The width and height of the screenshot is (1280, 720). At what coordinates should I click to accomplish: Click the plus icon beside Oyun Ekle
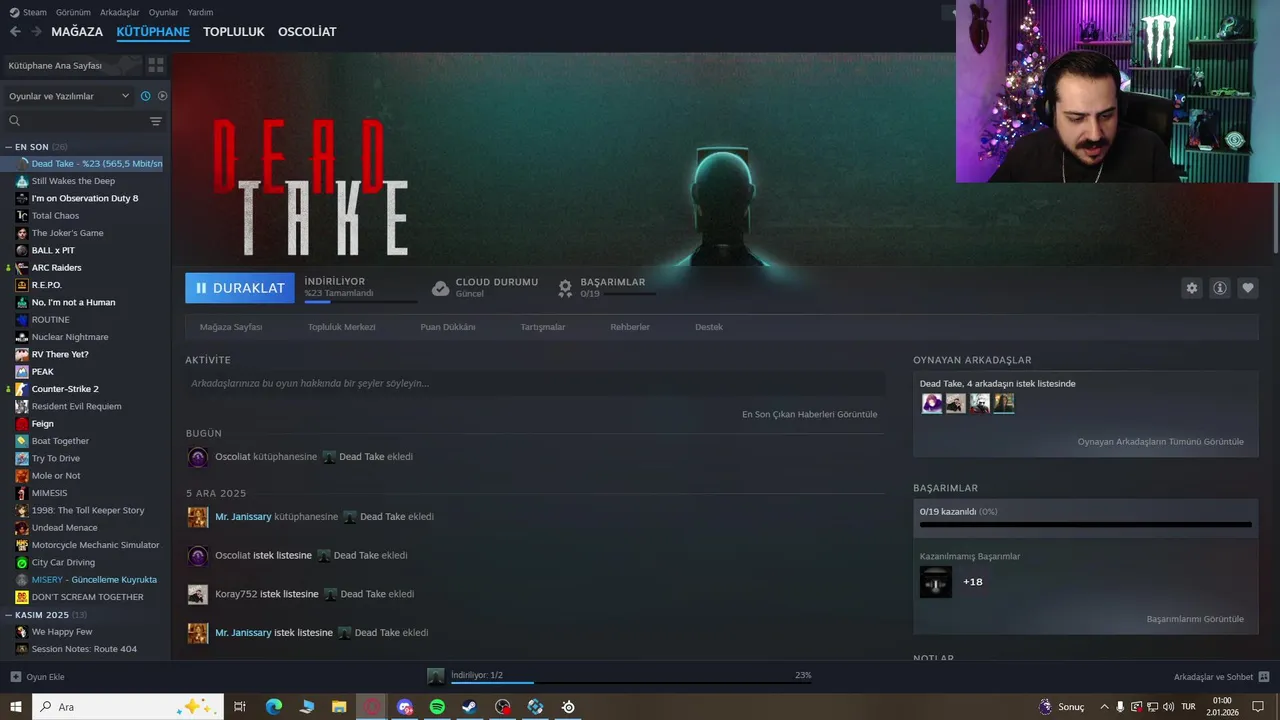(x=15, y=677)
